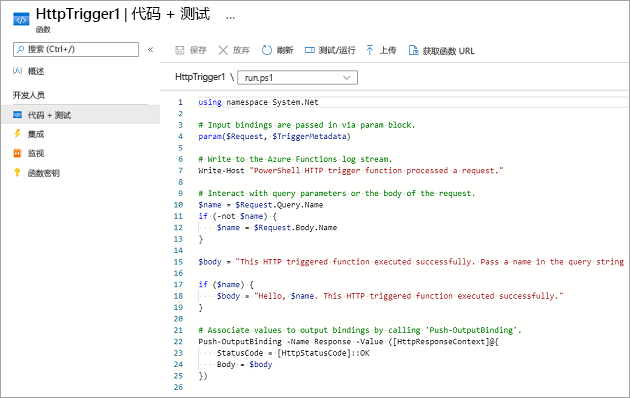
Task: Click the Save (保存) toolbar button
Action: pyautogui.click(x=191, y=50)
